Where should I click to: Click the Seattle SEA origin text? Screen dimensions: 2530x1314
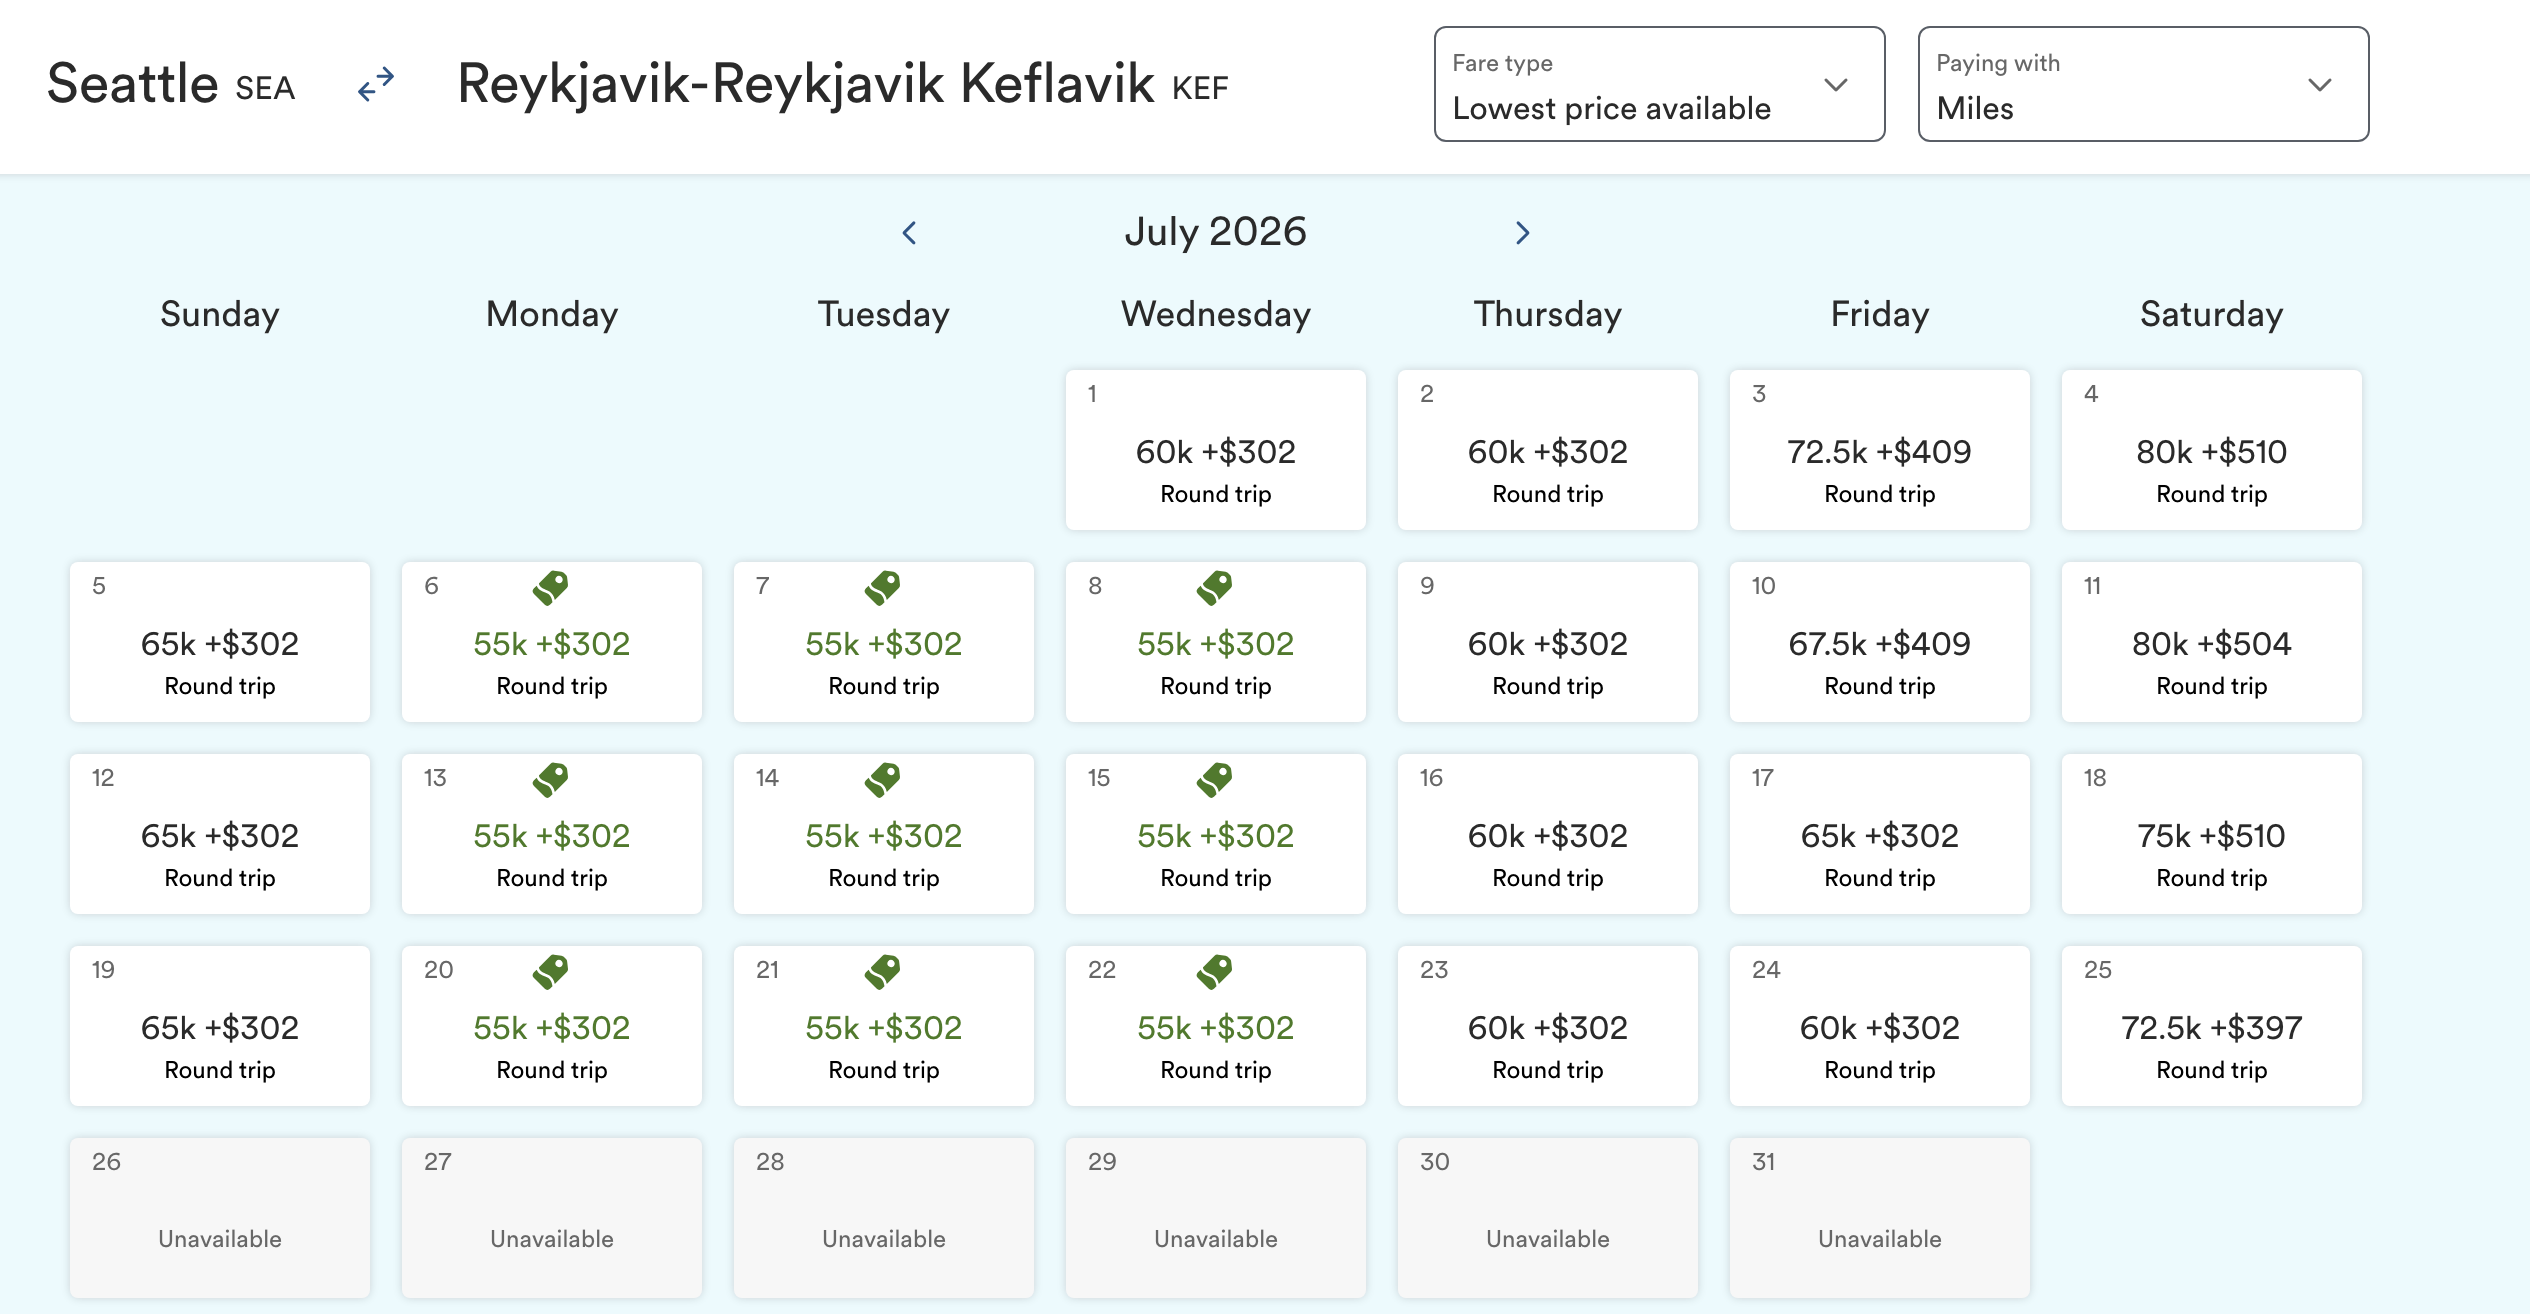point(171,84)
